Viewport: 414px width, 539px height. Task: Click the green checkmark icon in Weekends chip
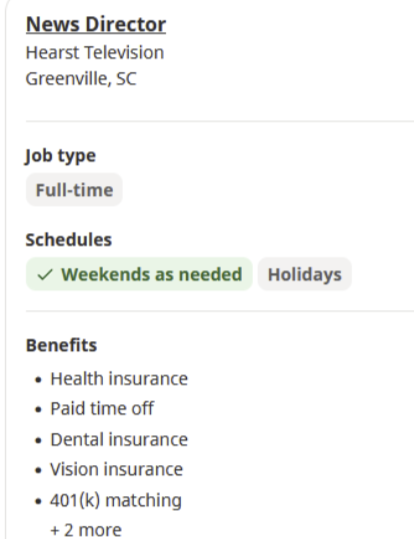coord(45,274)
